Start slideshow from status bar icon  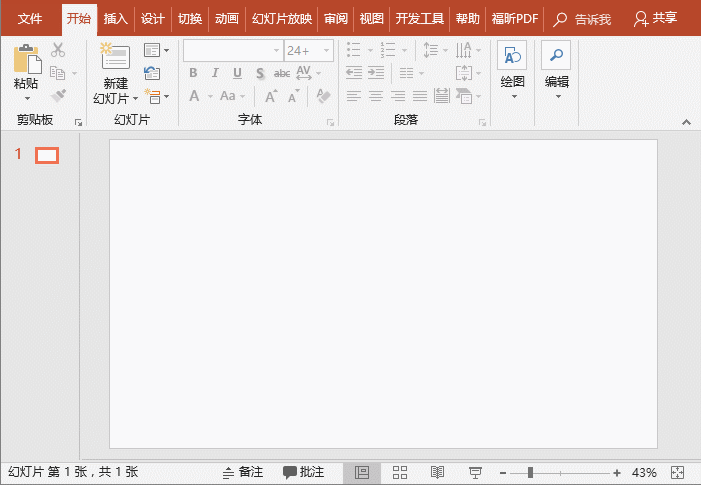tap(475, 472)
